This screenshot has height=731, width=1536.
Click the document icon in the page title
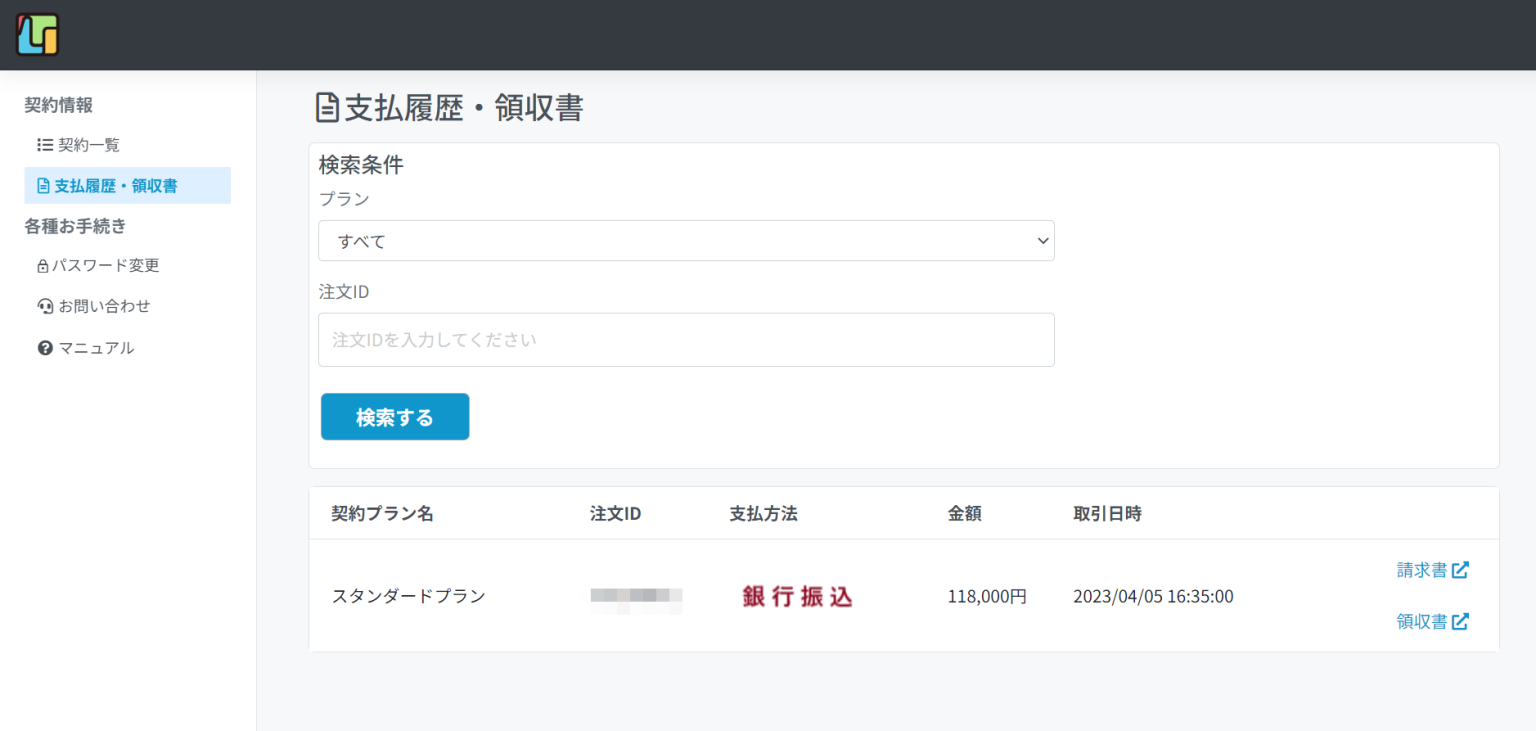click(x=327, y=107)
